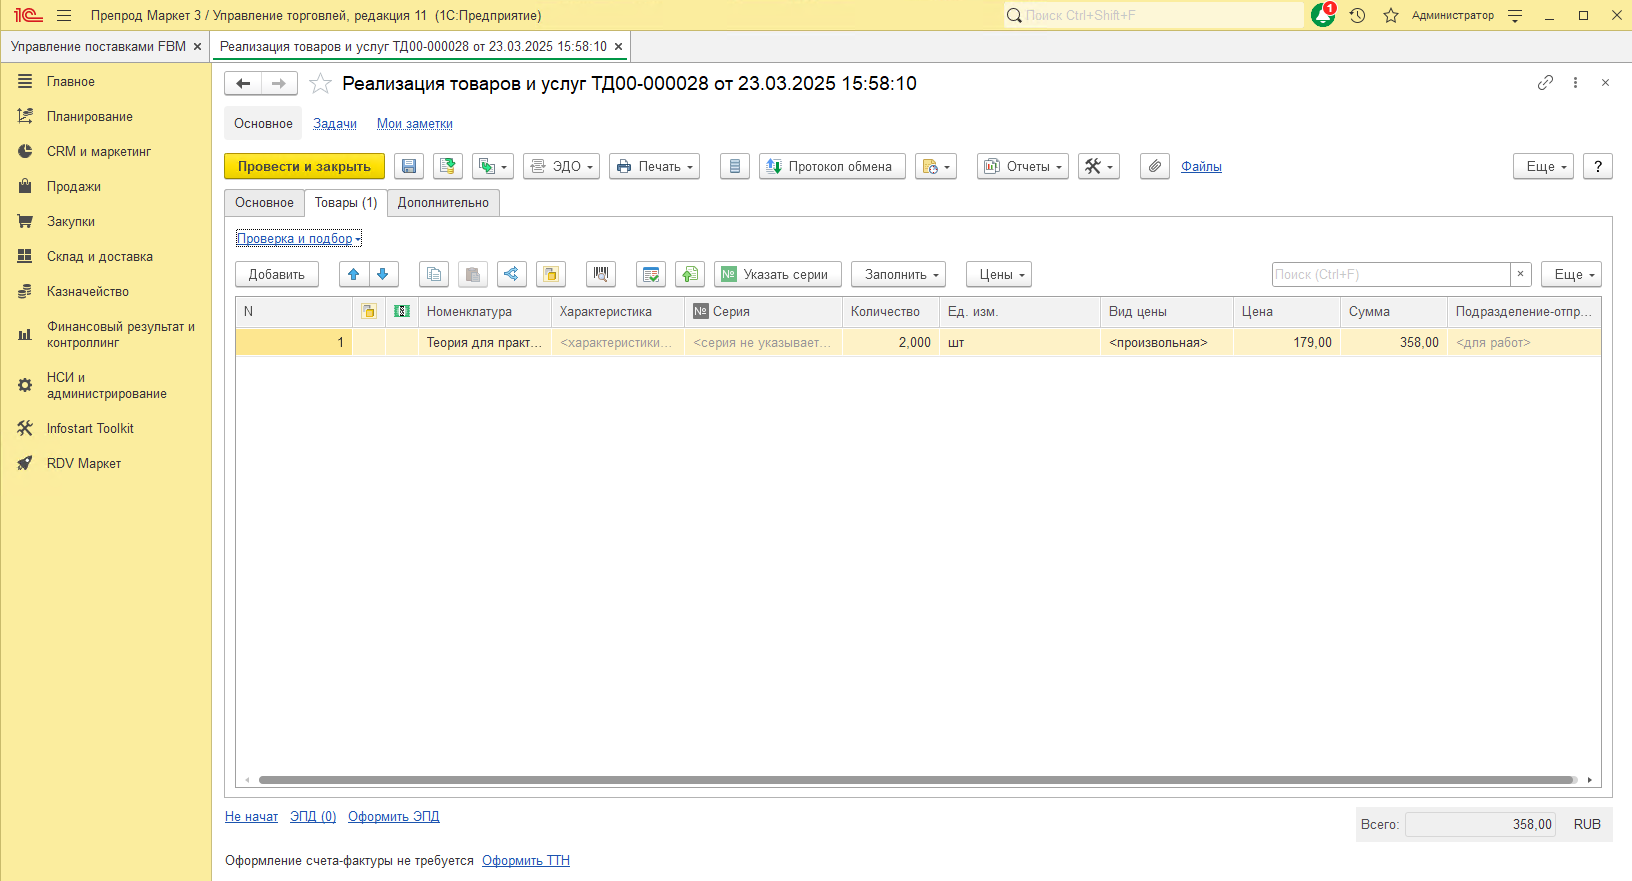Open the Отчеты dropdown
This screenshot has height=881, width=1632.
coord(1023,166)
